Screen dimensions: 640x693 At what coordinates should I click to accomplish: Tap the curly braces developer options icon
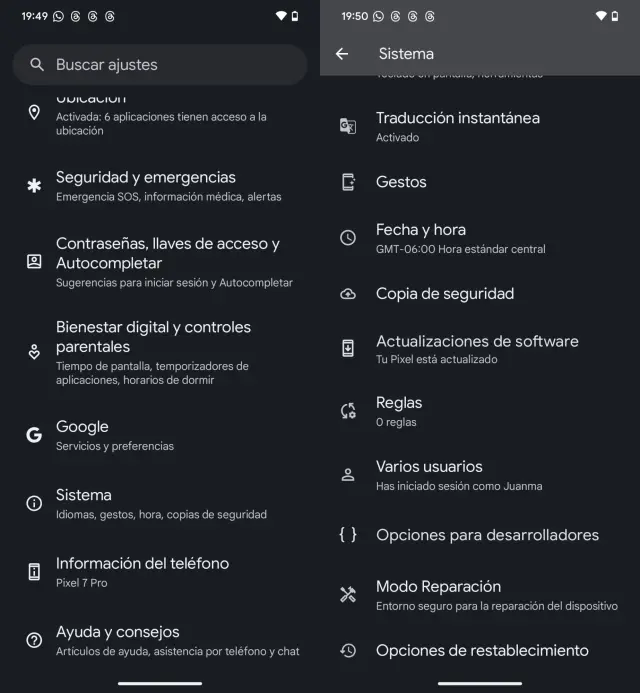click(348, 535)
